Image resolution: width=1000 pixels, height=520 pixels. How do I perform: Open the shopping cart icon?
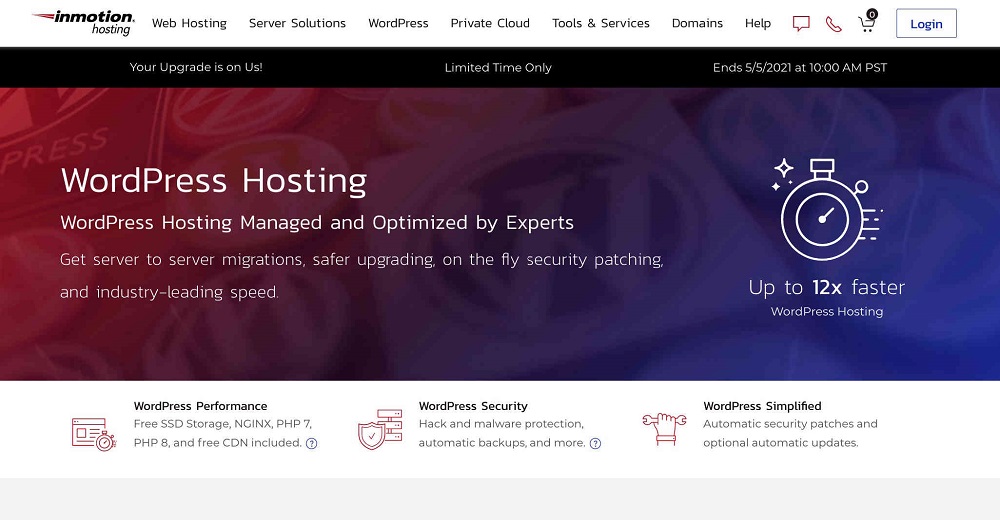pos(866,23)
